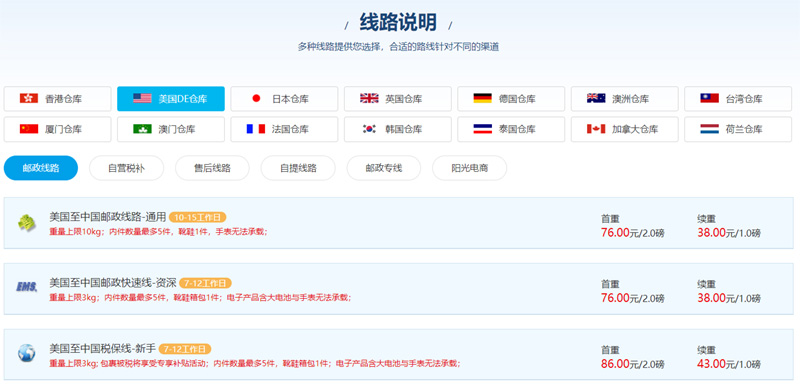Click the EMS logo icon
This screenshot has height=392, width=800.
point(27,287)
